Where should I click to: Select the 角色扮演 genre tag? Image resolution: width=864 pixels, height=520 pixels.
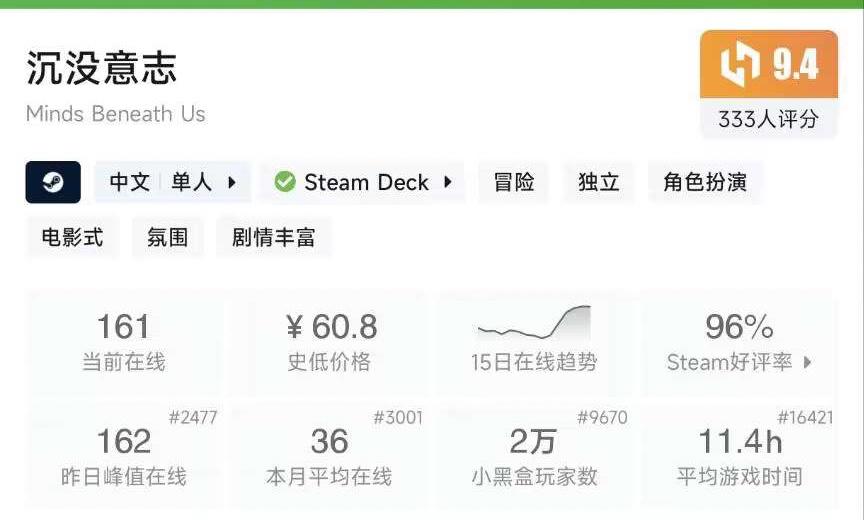click(704, 182)
